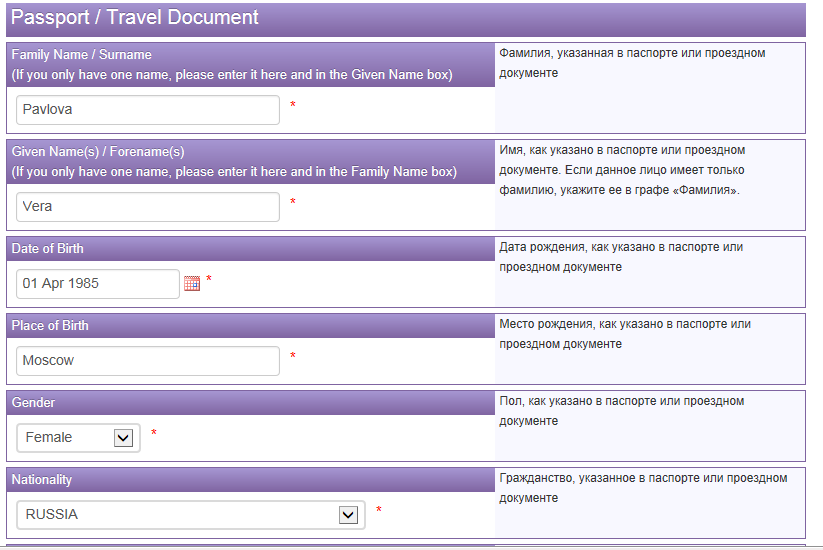Click the Family Name field containing Pavlova

click(x=148, y=110)
